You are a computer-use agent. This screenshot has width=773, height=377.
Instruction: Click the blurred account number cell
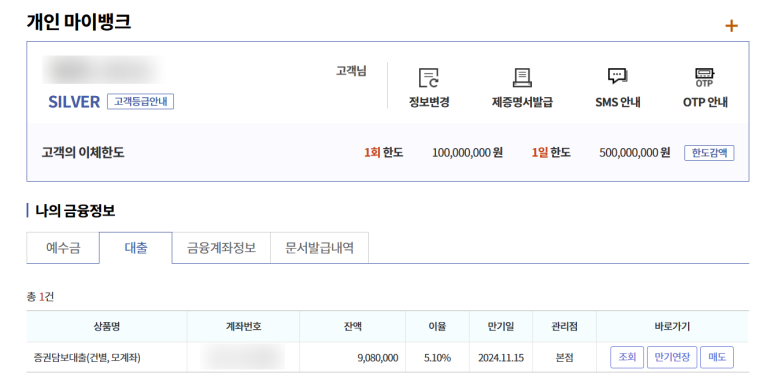[243, 357]
